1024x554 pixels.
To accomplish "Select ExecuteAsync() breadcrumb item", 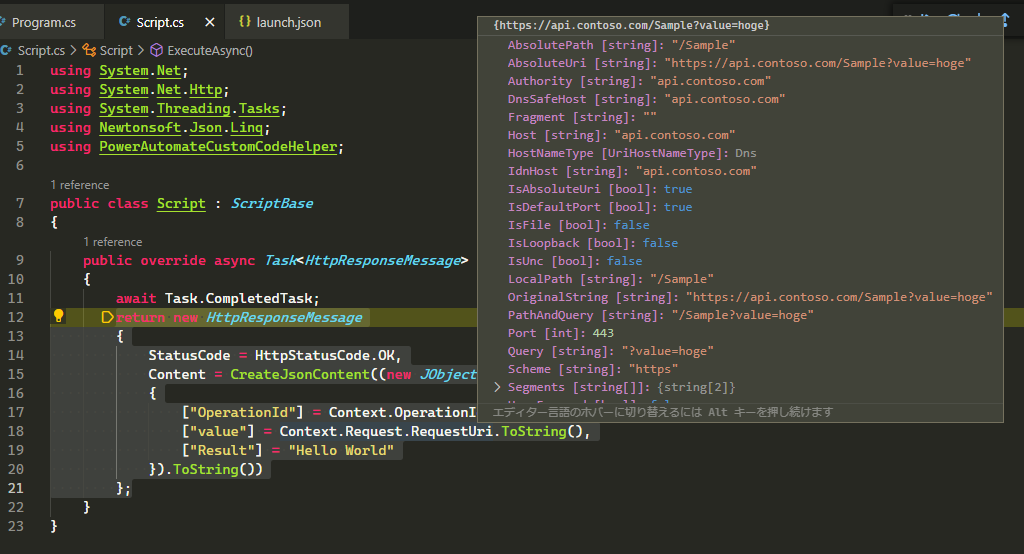I will coord(210,50).
